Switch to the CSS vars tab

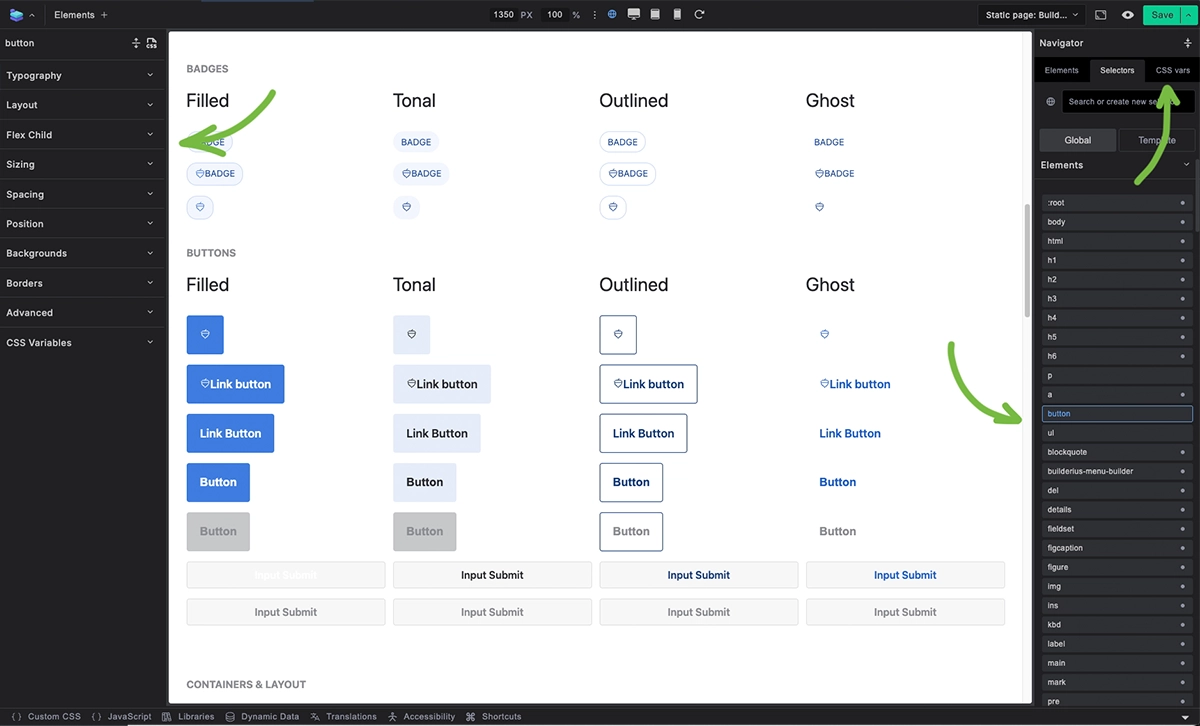pyautogui.click(x=1171, y=70)
